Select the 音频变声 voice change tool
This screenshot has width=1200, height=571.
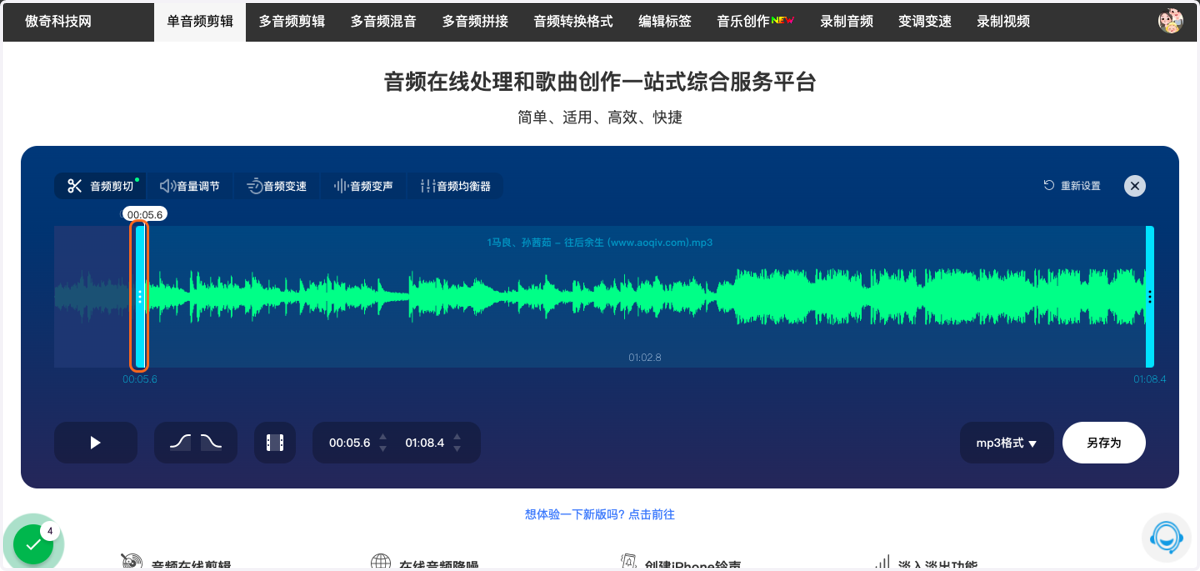(363, 186)
